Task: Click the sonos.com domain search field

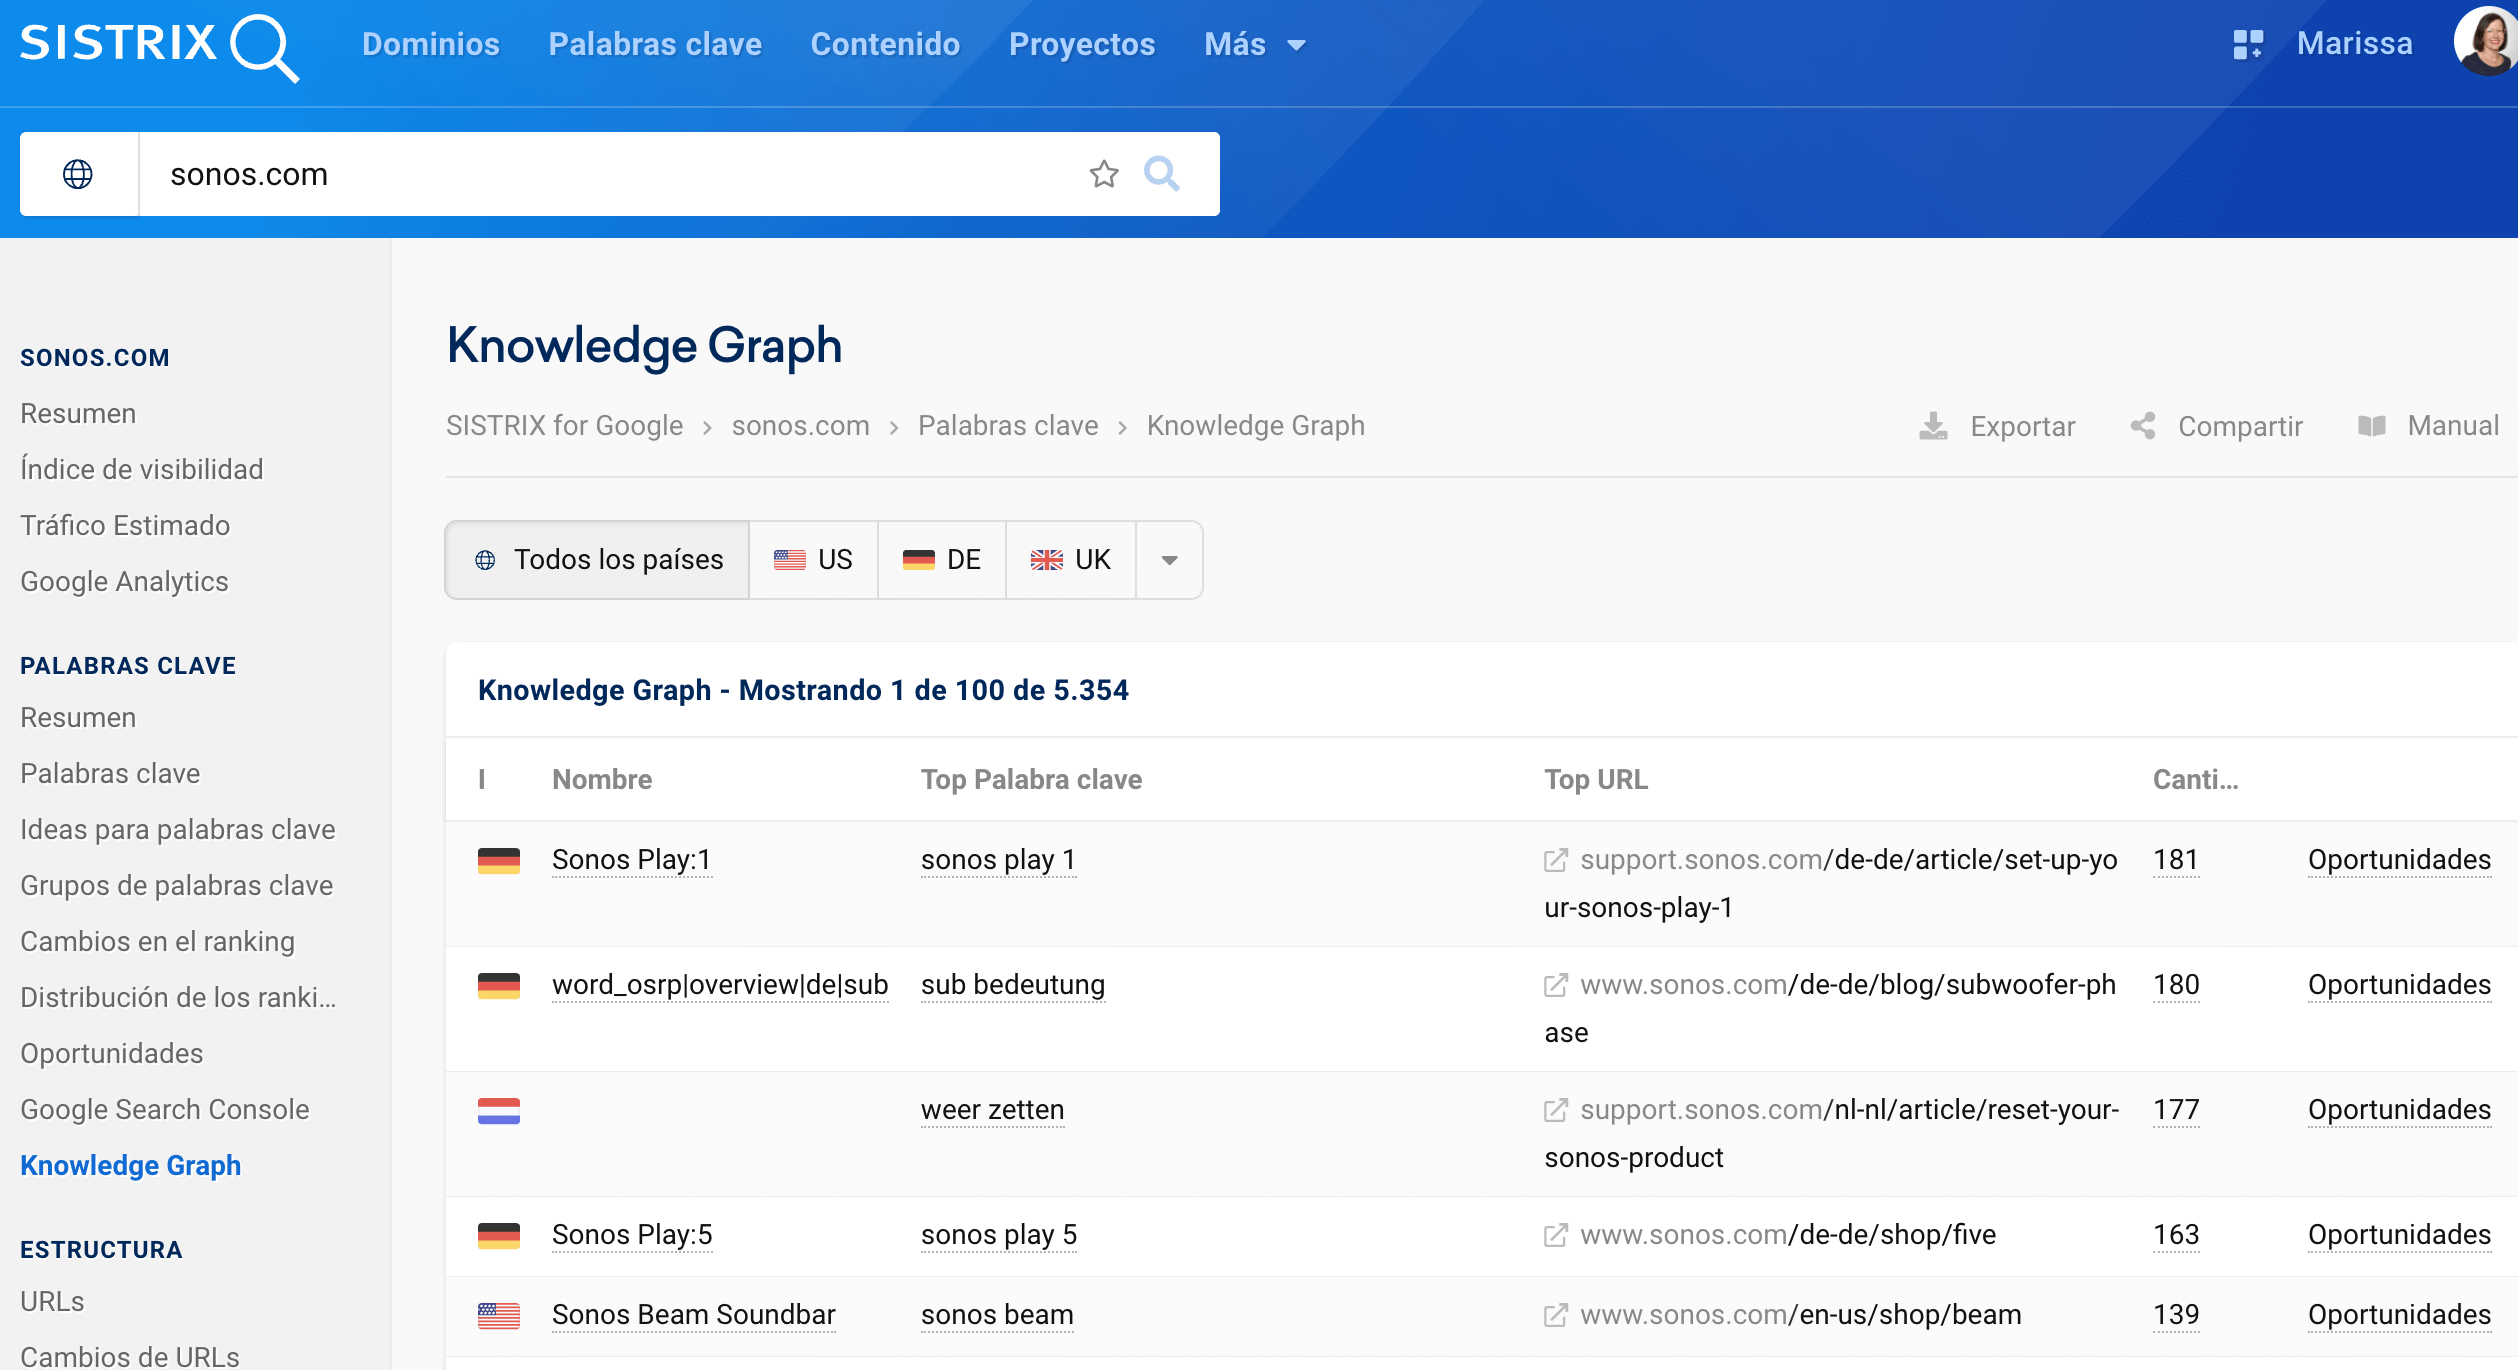Action: 600,174
